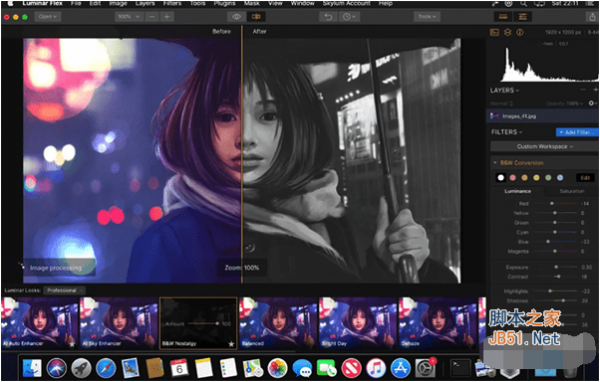600x382 pixels.
Task: Click the export share icon
Action: 592,17
